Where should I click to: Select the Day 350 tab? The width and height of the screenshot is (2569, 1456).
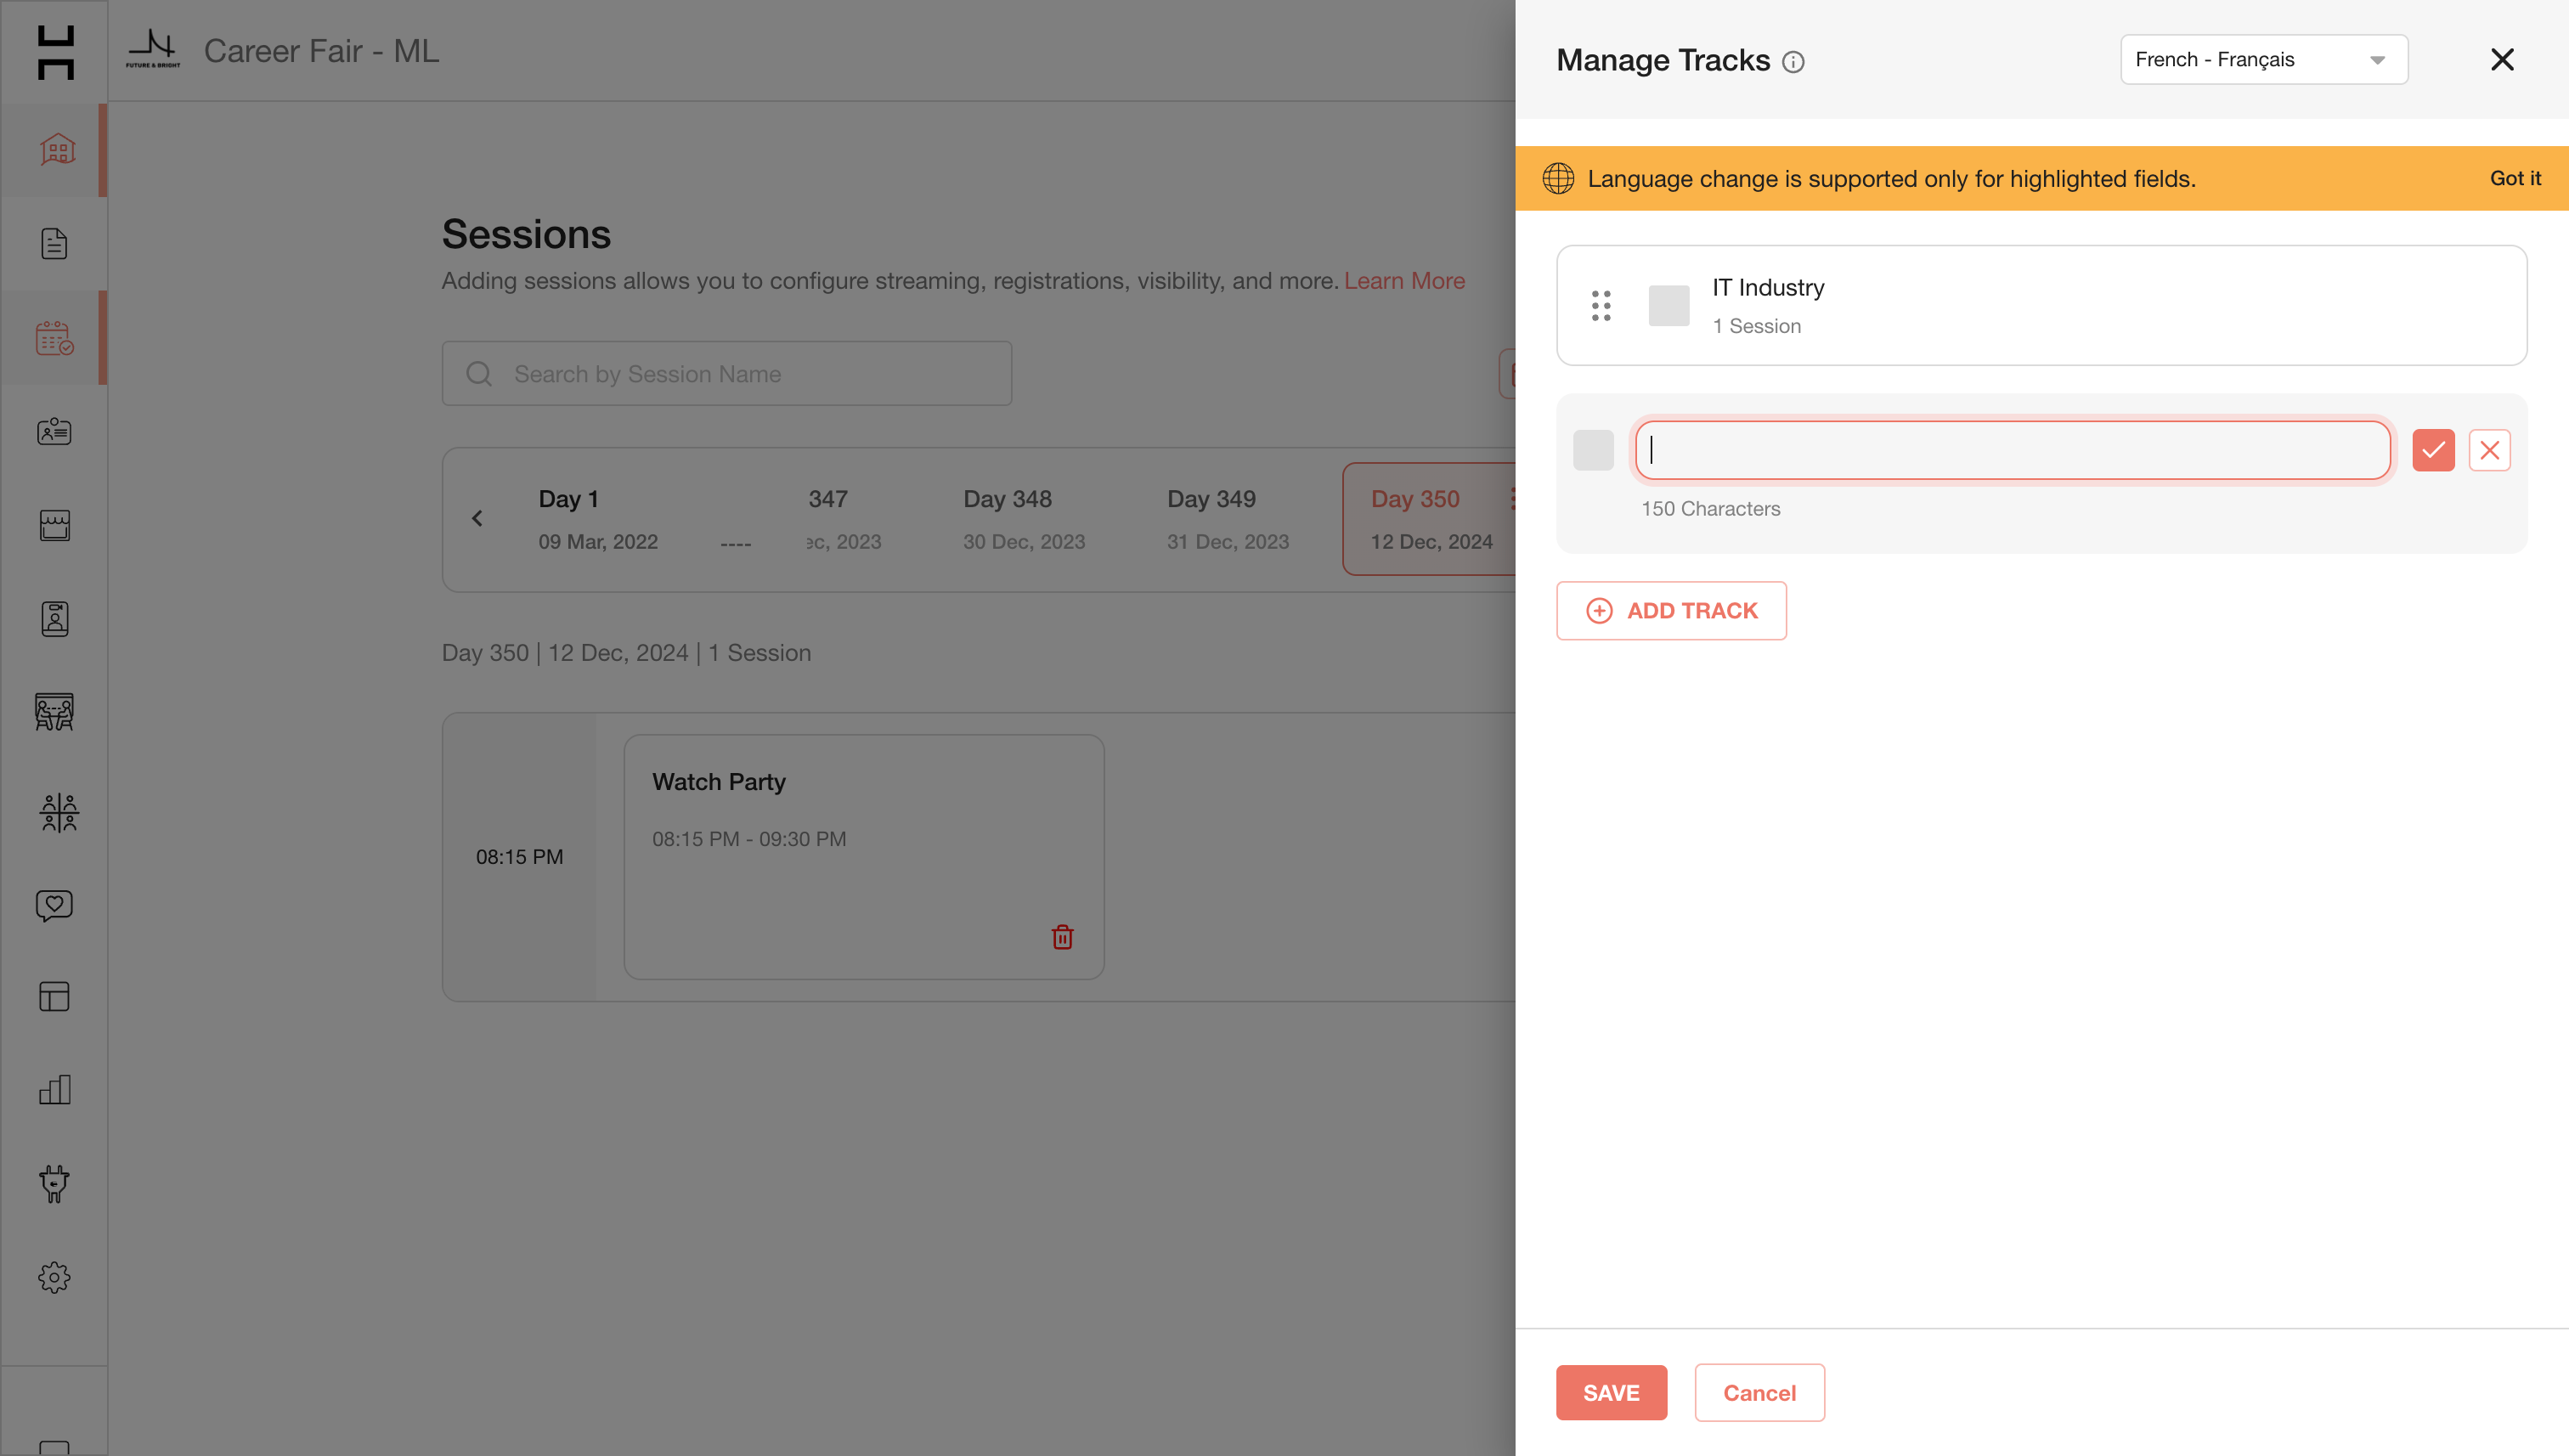(1431, 519)
